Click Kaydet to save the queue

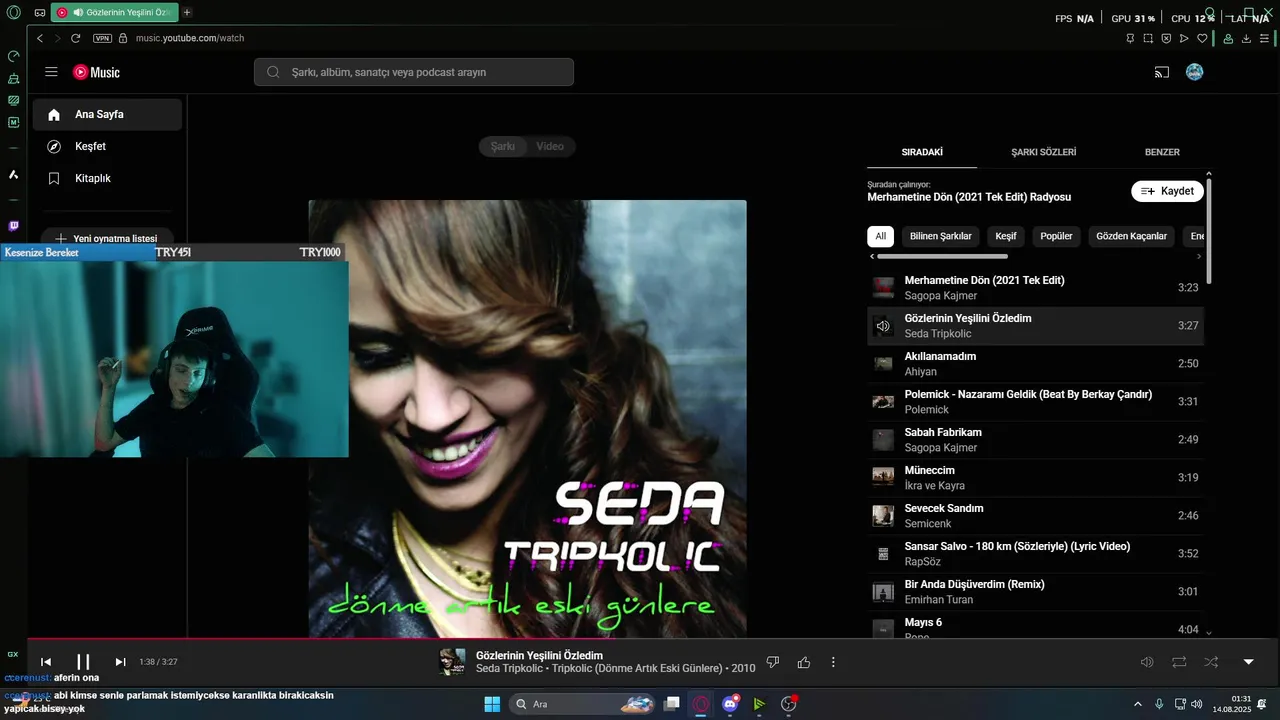point(1167,191)
